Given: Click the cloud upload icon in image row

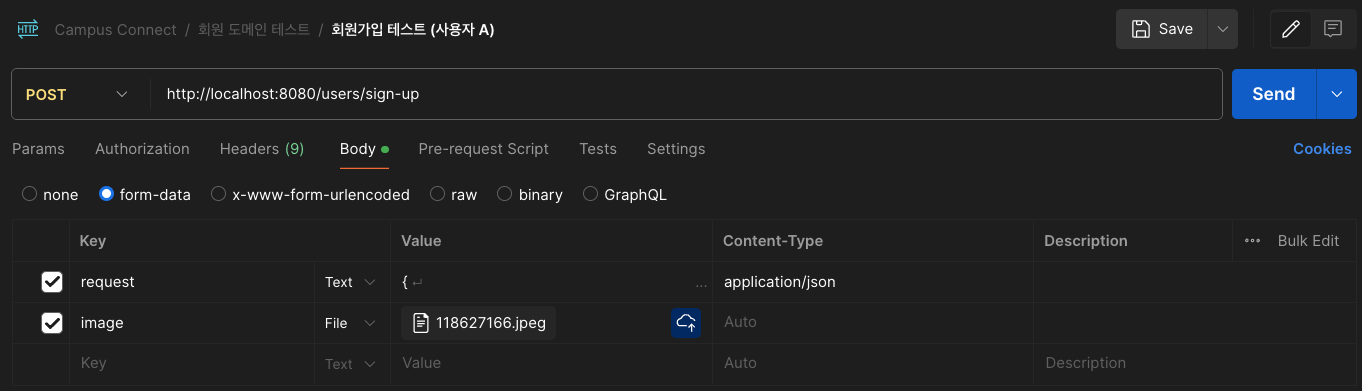Looking at the screenshot, I should (x=686, y=322).
